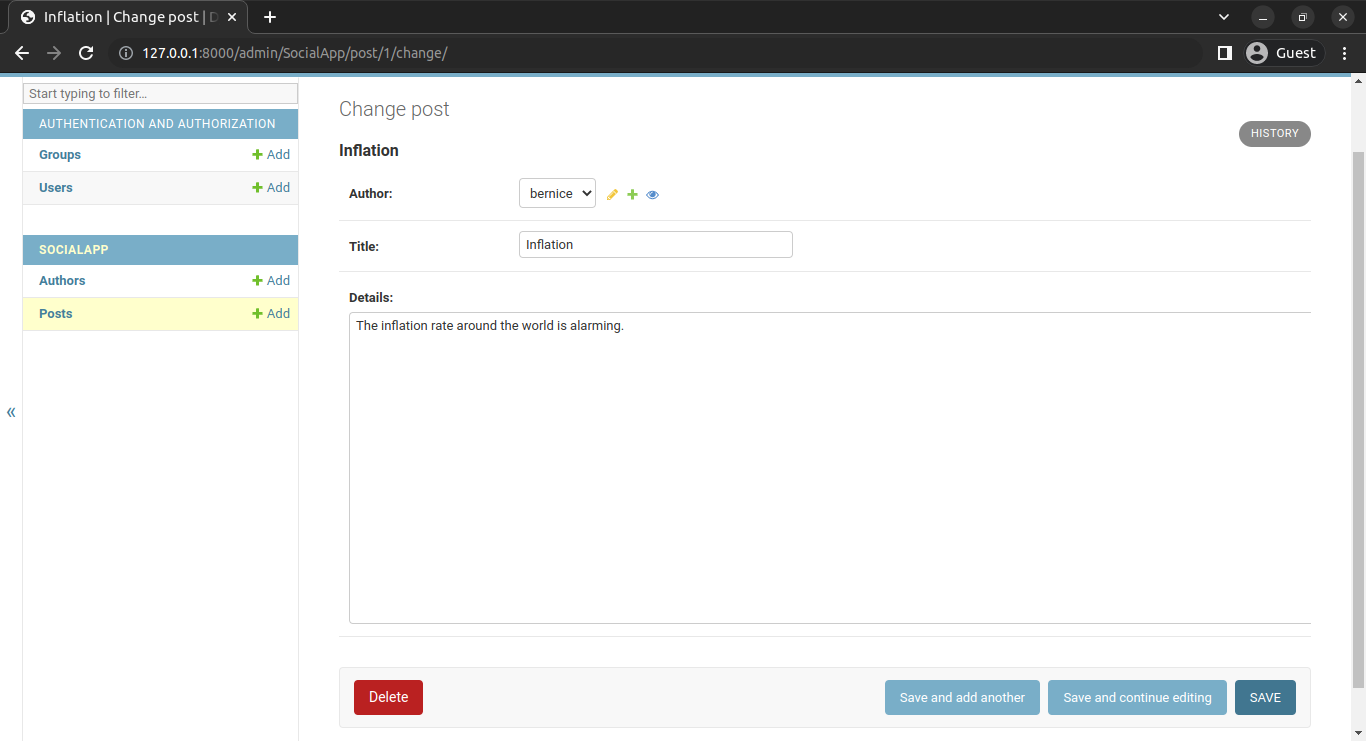Click the History button
Screen dimensions: 1366x741
click(x=1274, y=134)
